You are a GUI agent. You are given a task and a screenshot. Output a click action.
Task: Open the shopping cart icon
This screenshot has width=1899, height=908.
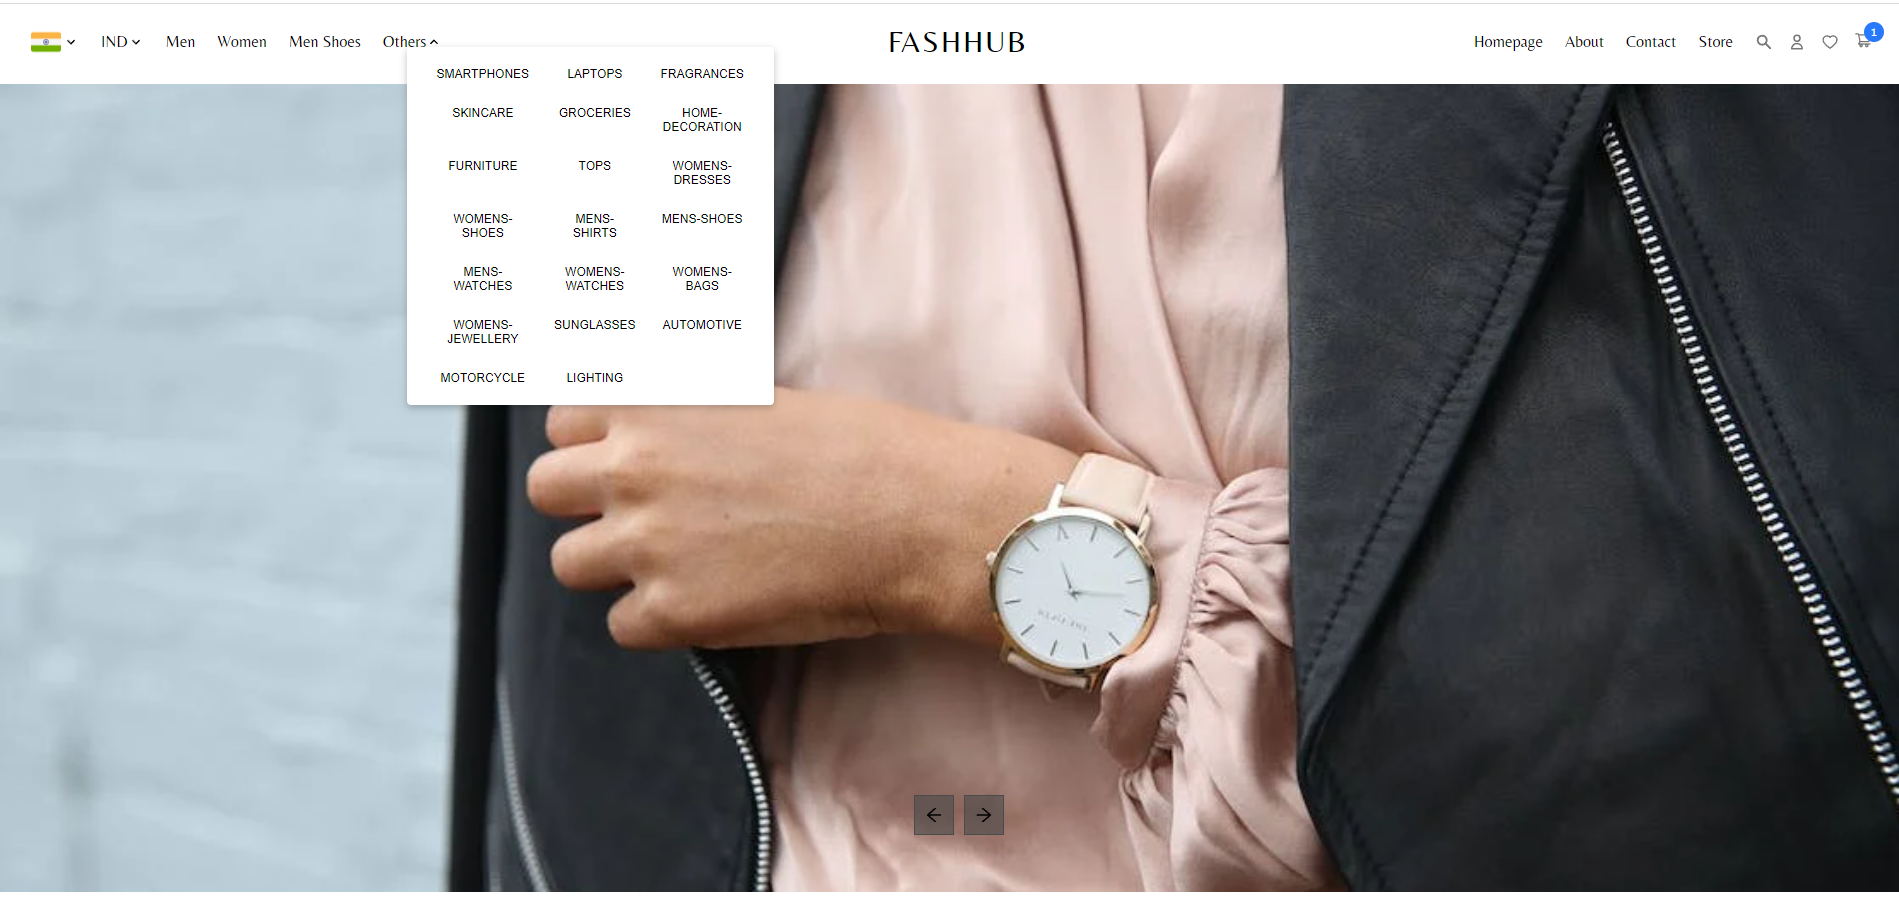(x=1863, y=41)
